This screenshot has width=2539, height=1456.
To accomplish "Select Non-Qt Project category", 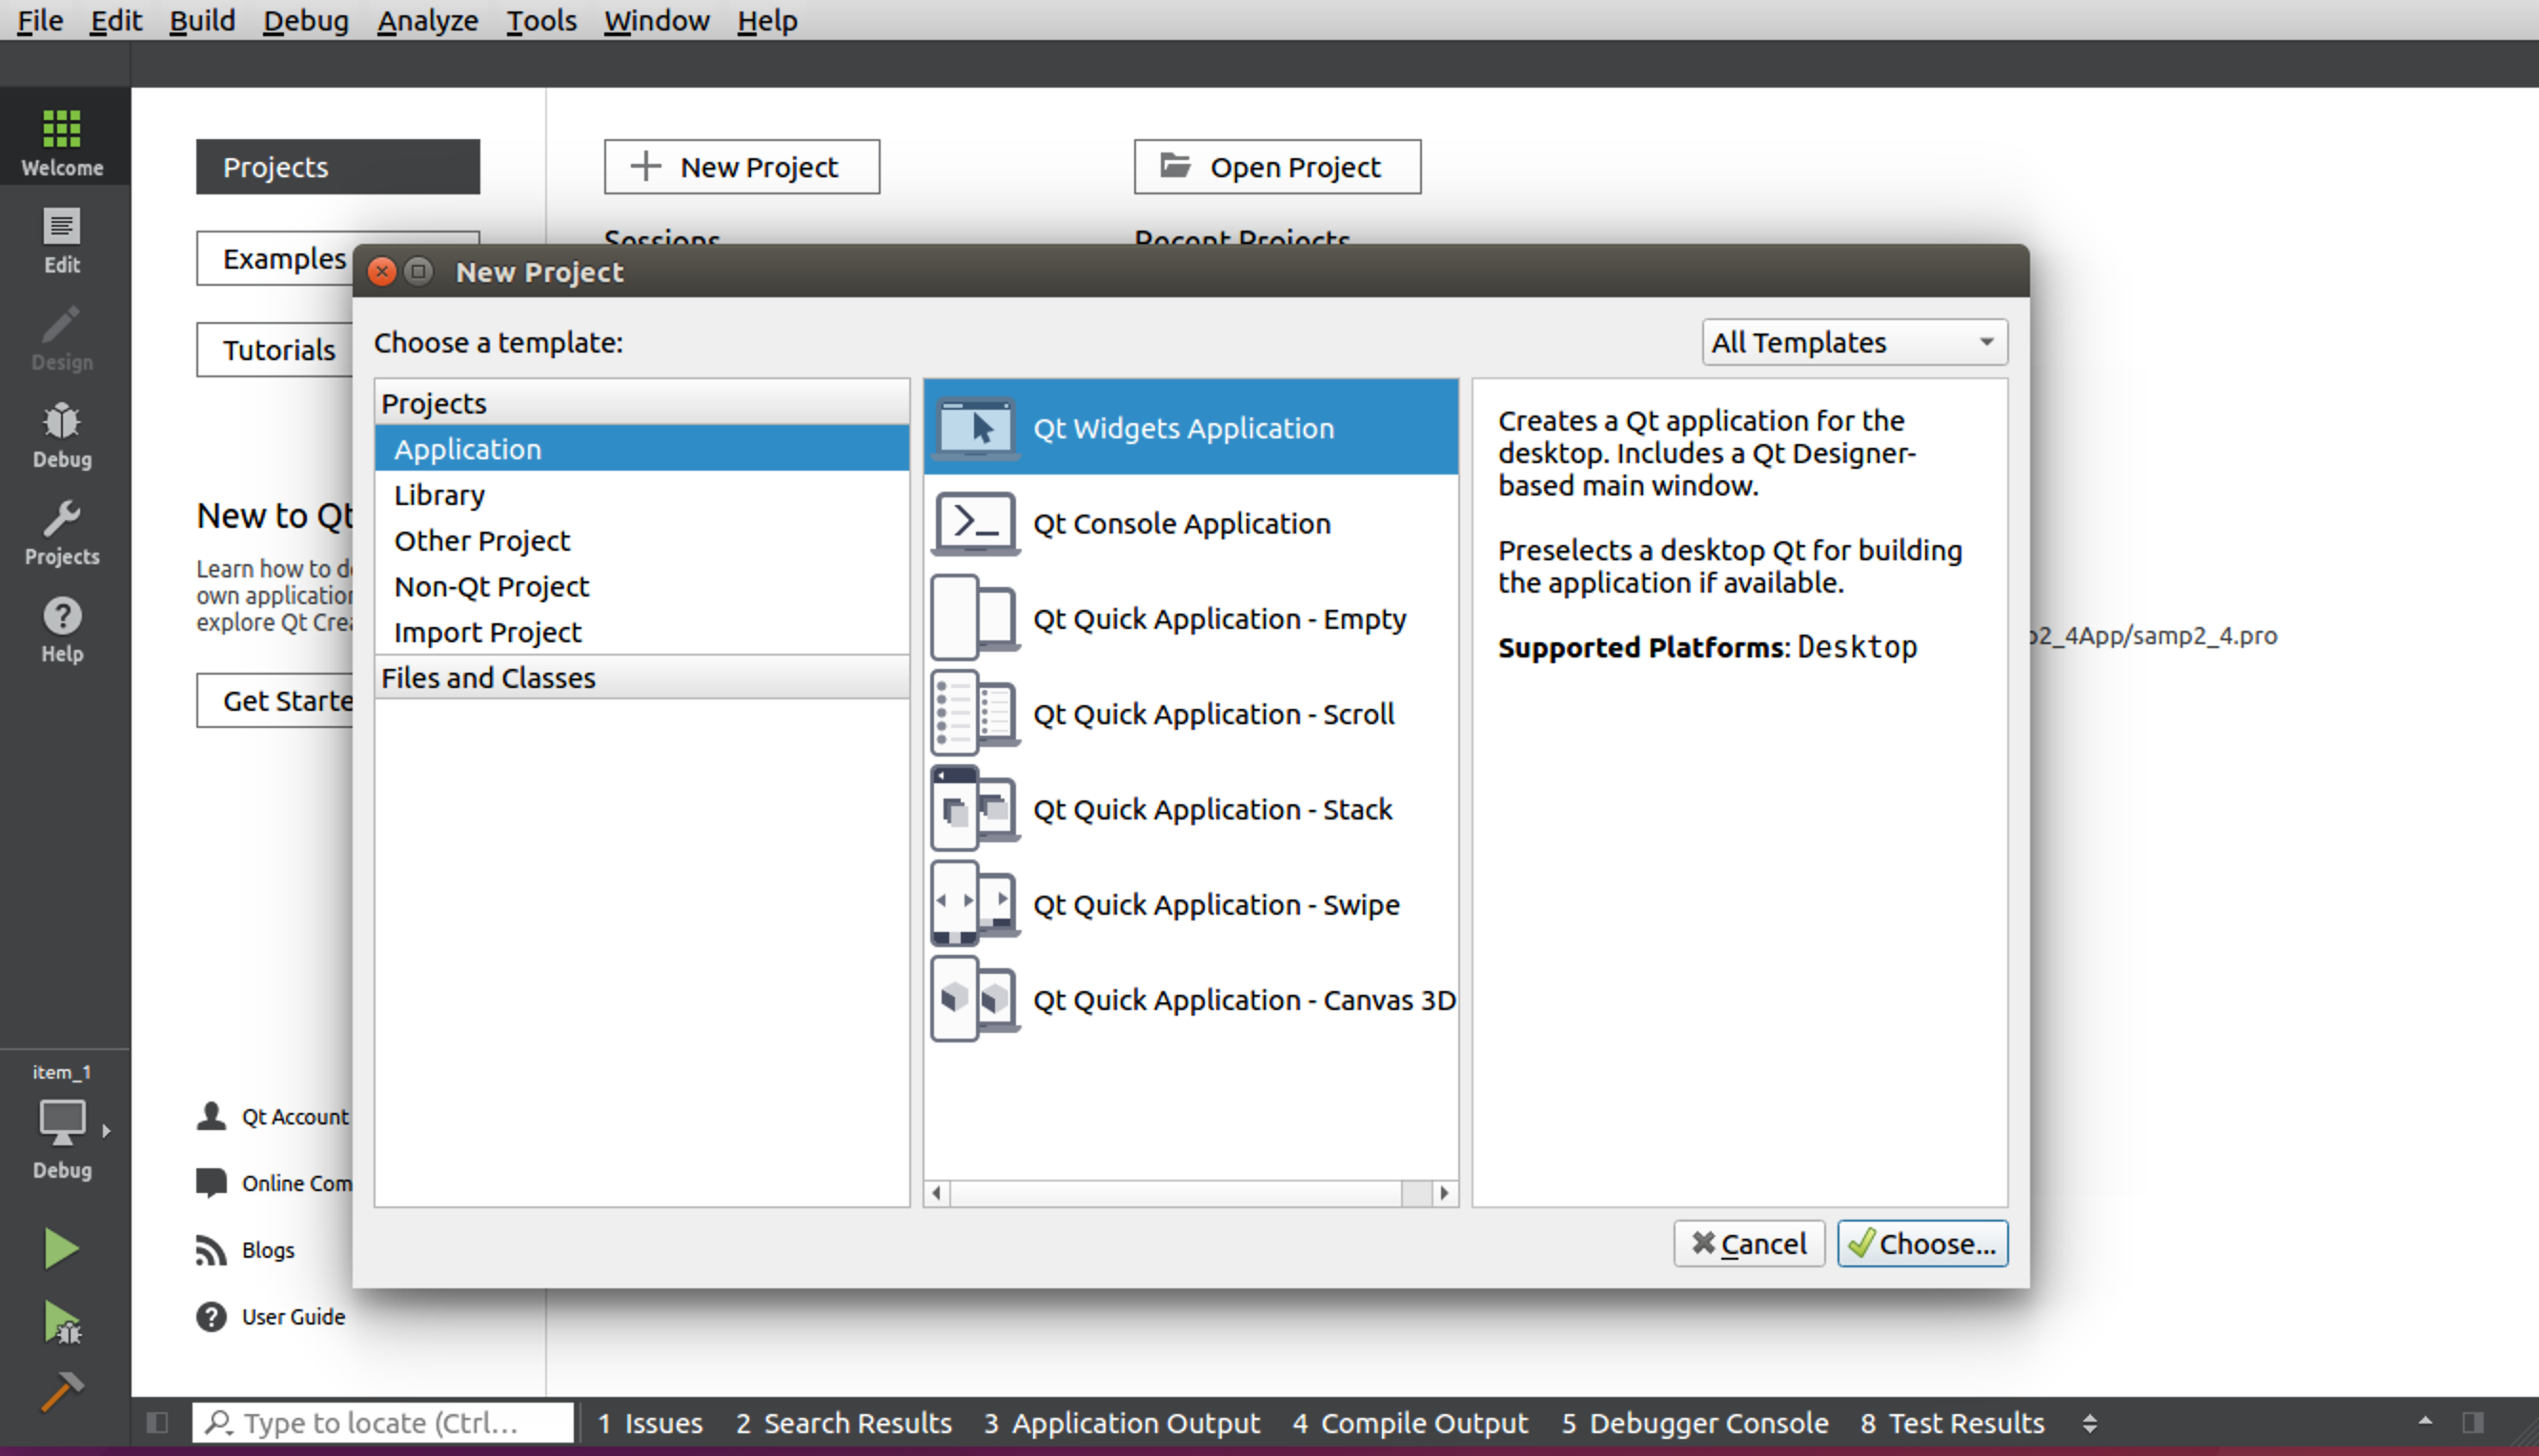I will [642, 586].
